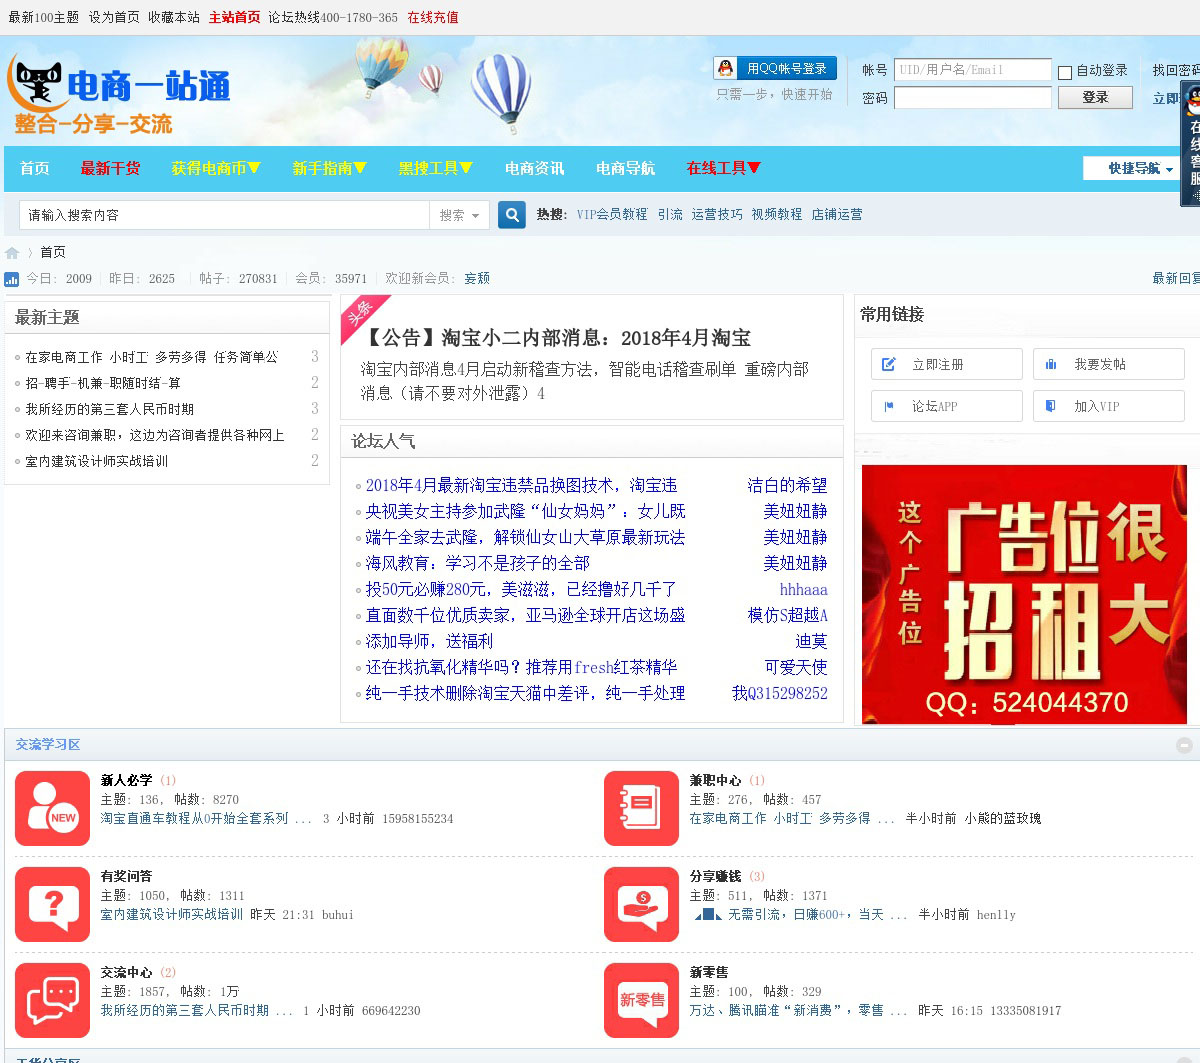Image resolution: width=1200 pixels, height=1063 pixels.
Task: Enable the 自动登录 checkbox
Action: click(x=1065, y=72)
